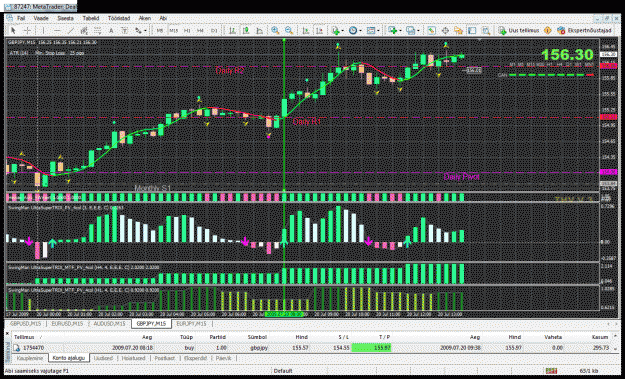Open the arrows objects dropdown
Screen dimensions: 625x379
[140, 30]
